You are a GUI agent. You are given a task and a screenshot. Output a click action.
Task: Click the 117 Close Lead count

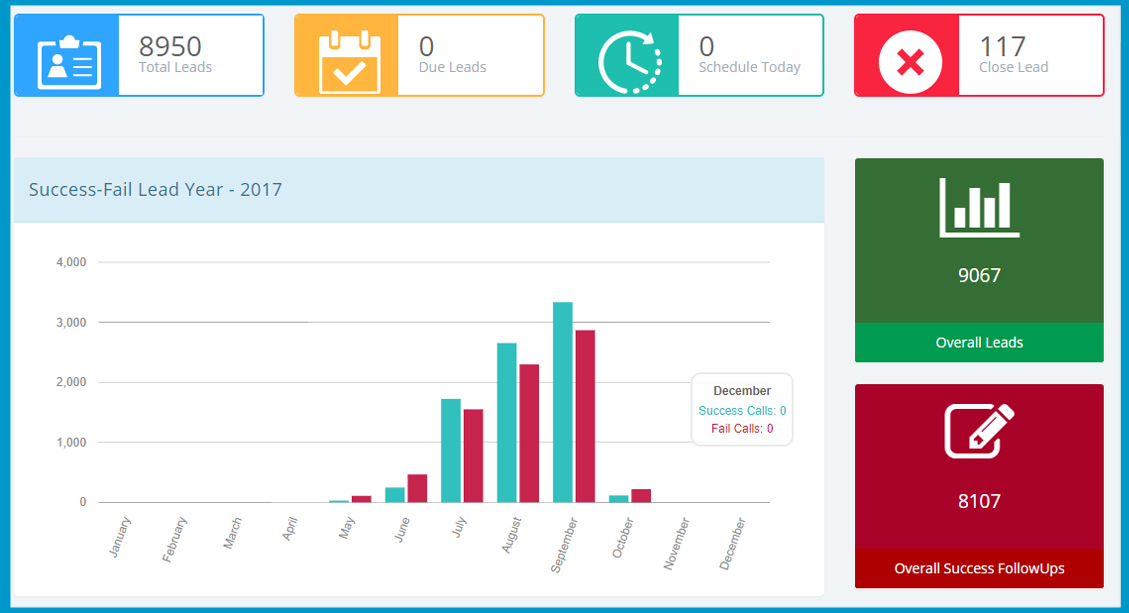1002,46
